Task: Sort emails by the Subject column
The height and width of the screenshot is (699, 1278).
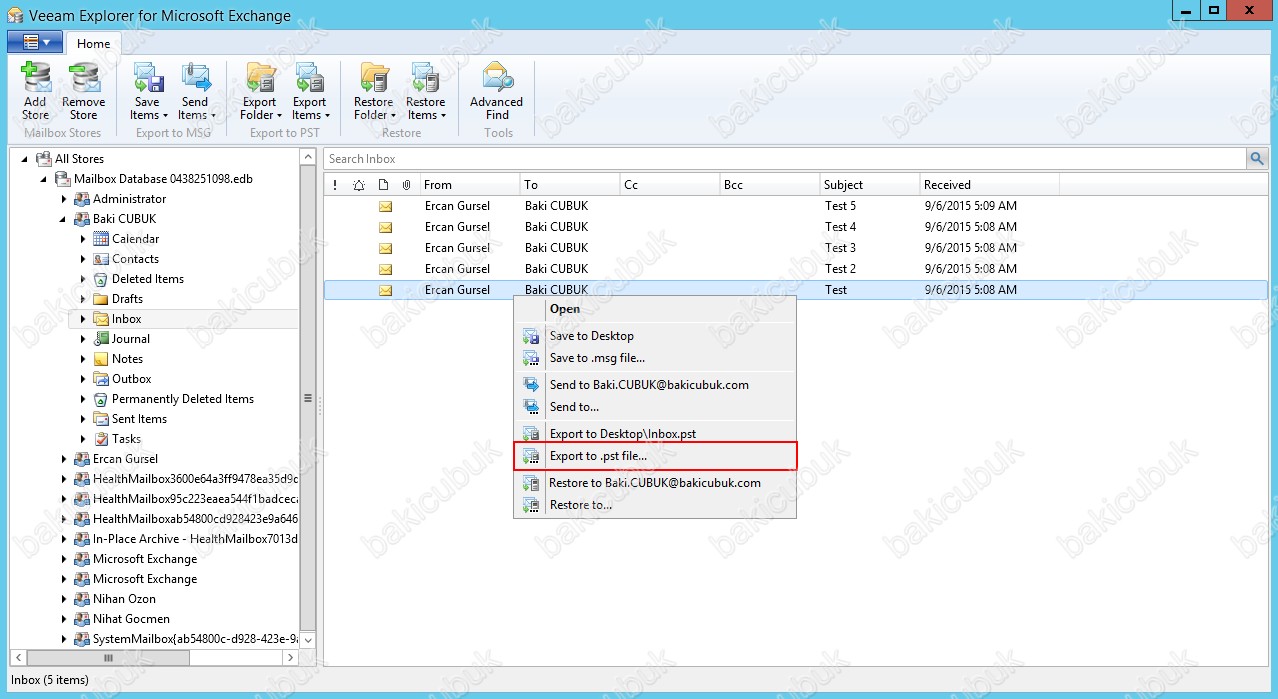Action: pos(870,185)
